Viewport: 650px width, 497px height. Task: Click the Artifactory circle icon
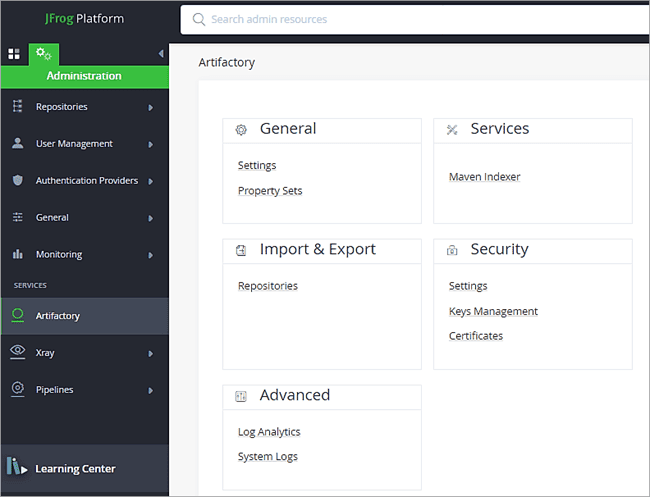[17, 315]
